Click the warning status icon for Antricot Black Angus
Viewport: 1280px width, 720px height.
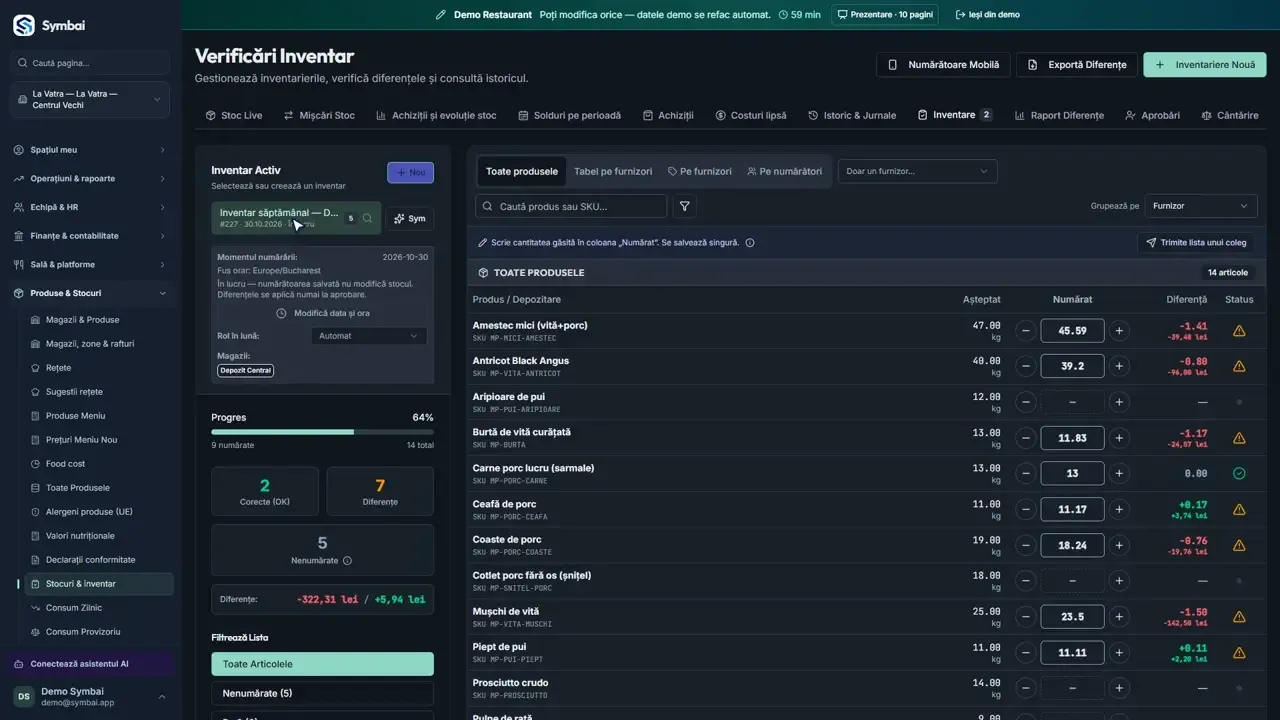click(1239, 366)
